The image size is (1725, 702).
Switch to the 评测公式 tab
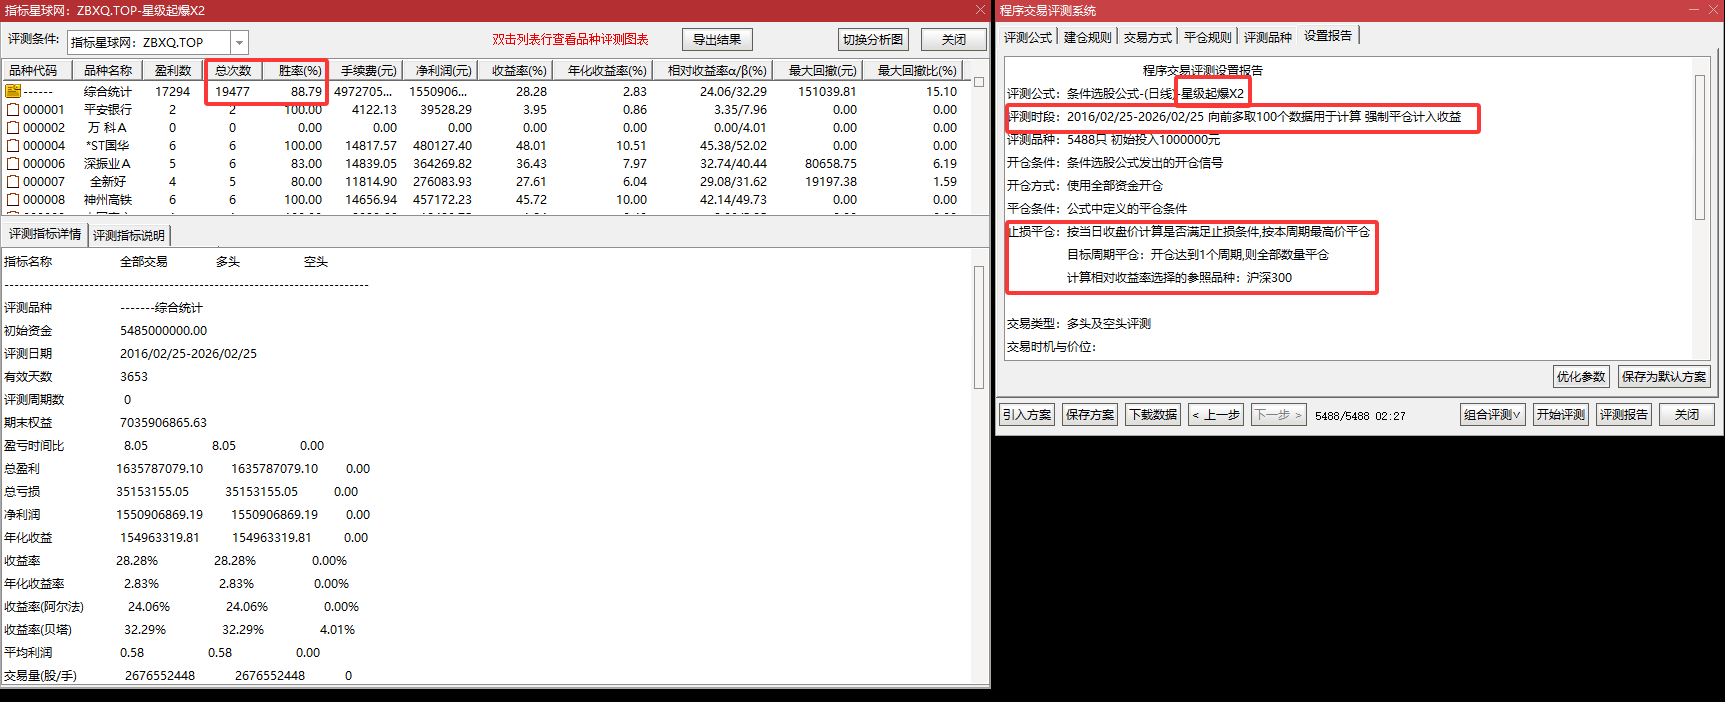pos(1028,37)
